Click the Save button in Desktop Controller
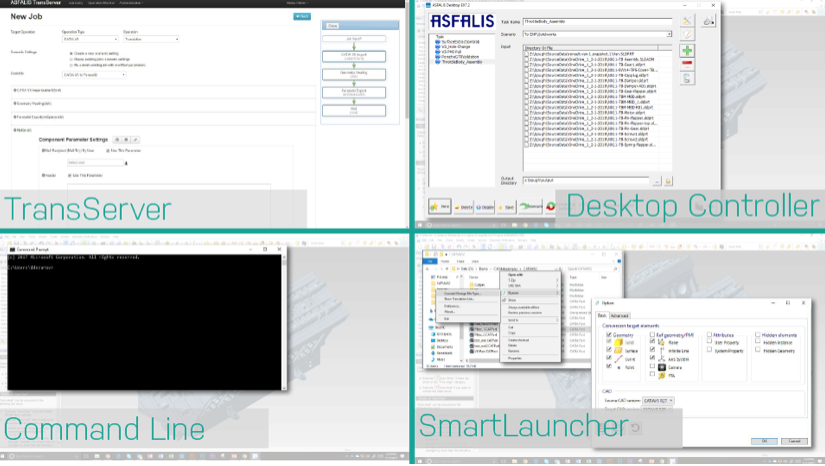 click(507, 207)
